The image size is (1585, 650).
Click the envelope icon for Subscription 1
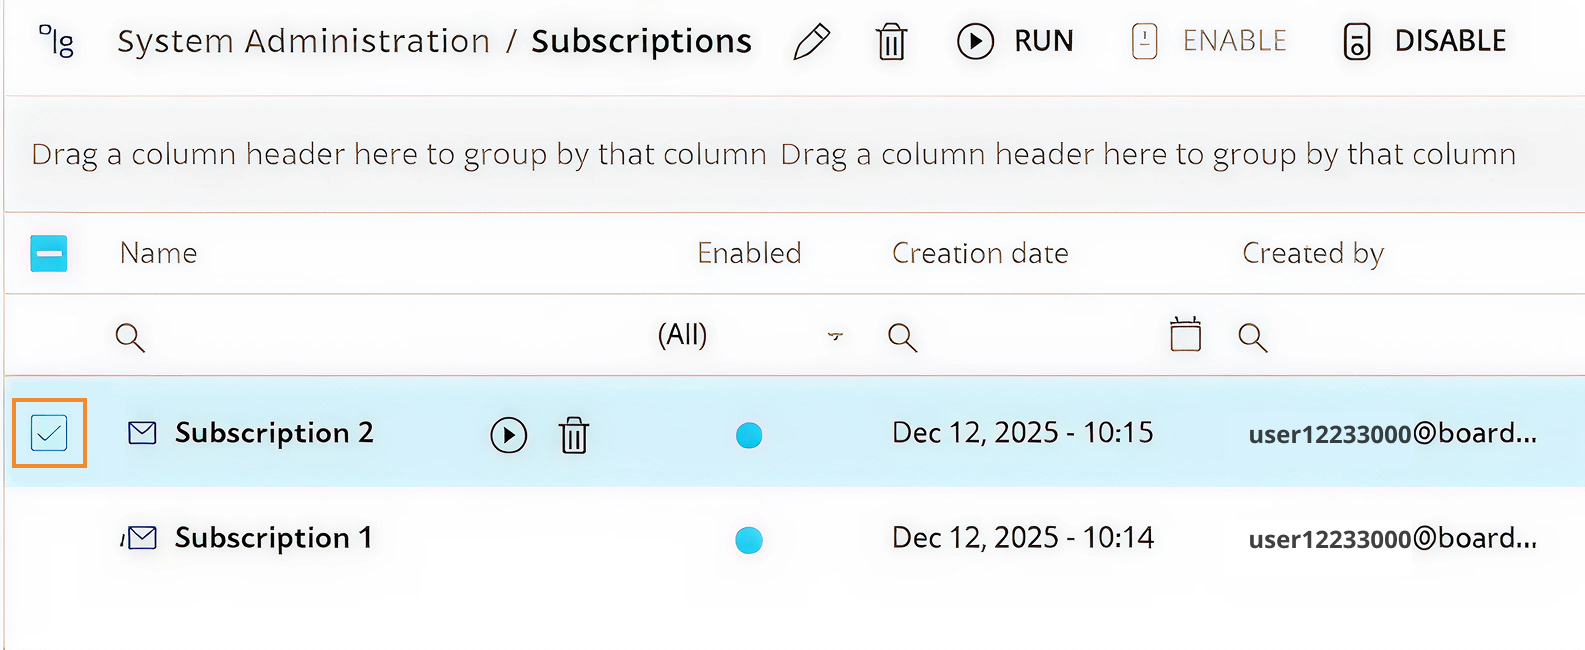(x=143, y=538)
